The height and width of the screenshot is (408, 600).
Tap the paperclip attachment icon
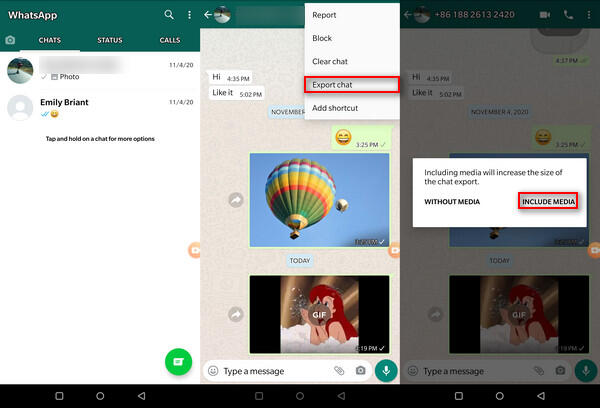point(339,371)
